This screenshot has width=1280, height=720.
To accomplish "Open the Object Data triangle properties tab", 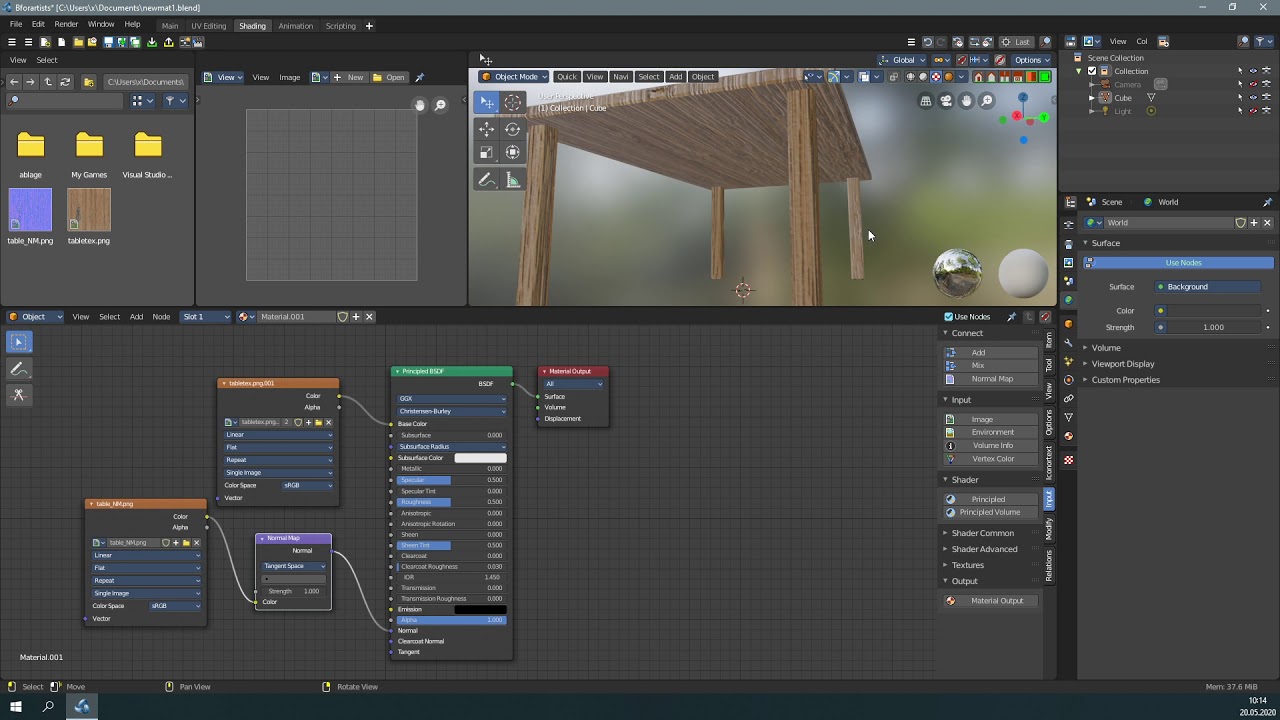I will coord(1068,417).
